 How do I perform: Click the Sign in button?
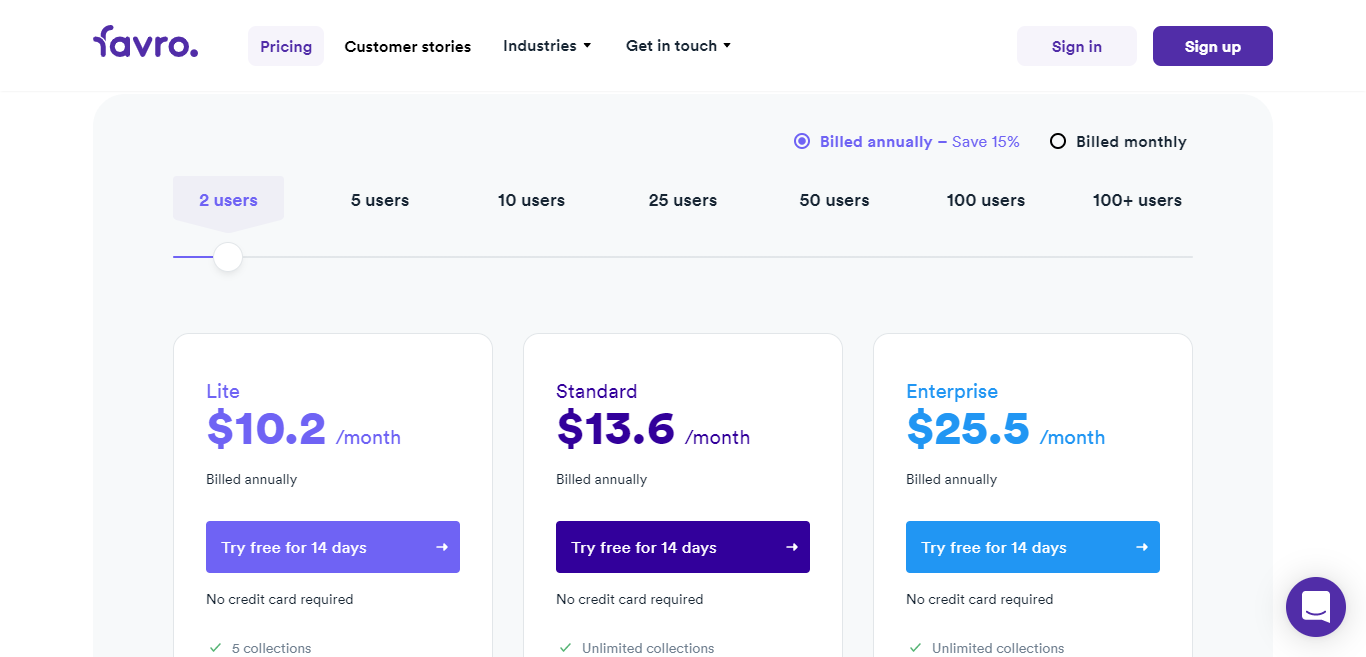click(1077, 46)
